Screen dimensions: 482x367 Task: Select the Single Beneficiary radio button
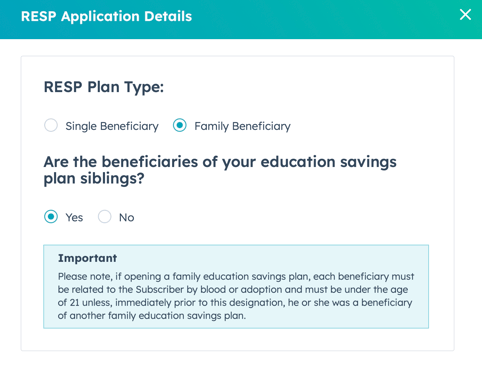[51, 125]
